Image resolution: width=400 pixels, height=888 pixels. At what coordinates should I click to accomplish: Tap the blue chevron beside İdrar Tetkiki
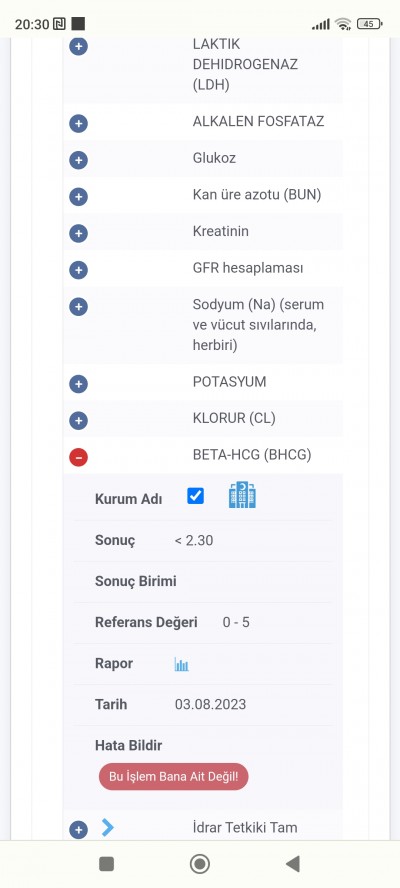click(108, 827)
